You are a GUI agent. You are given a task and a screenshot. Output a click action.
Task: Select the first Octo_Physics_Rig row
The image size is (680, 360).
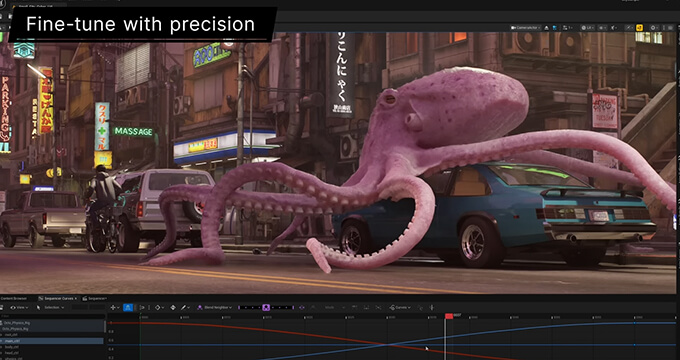(52, 323)
